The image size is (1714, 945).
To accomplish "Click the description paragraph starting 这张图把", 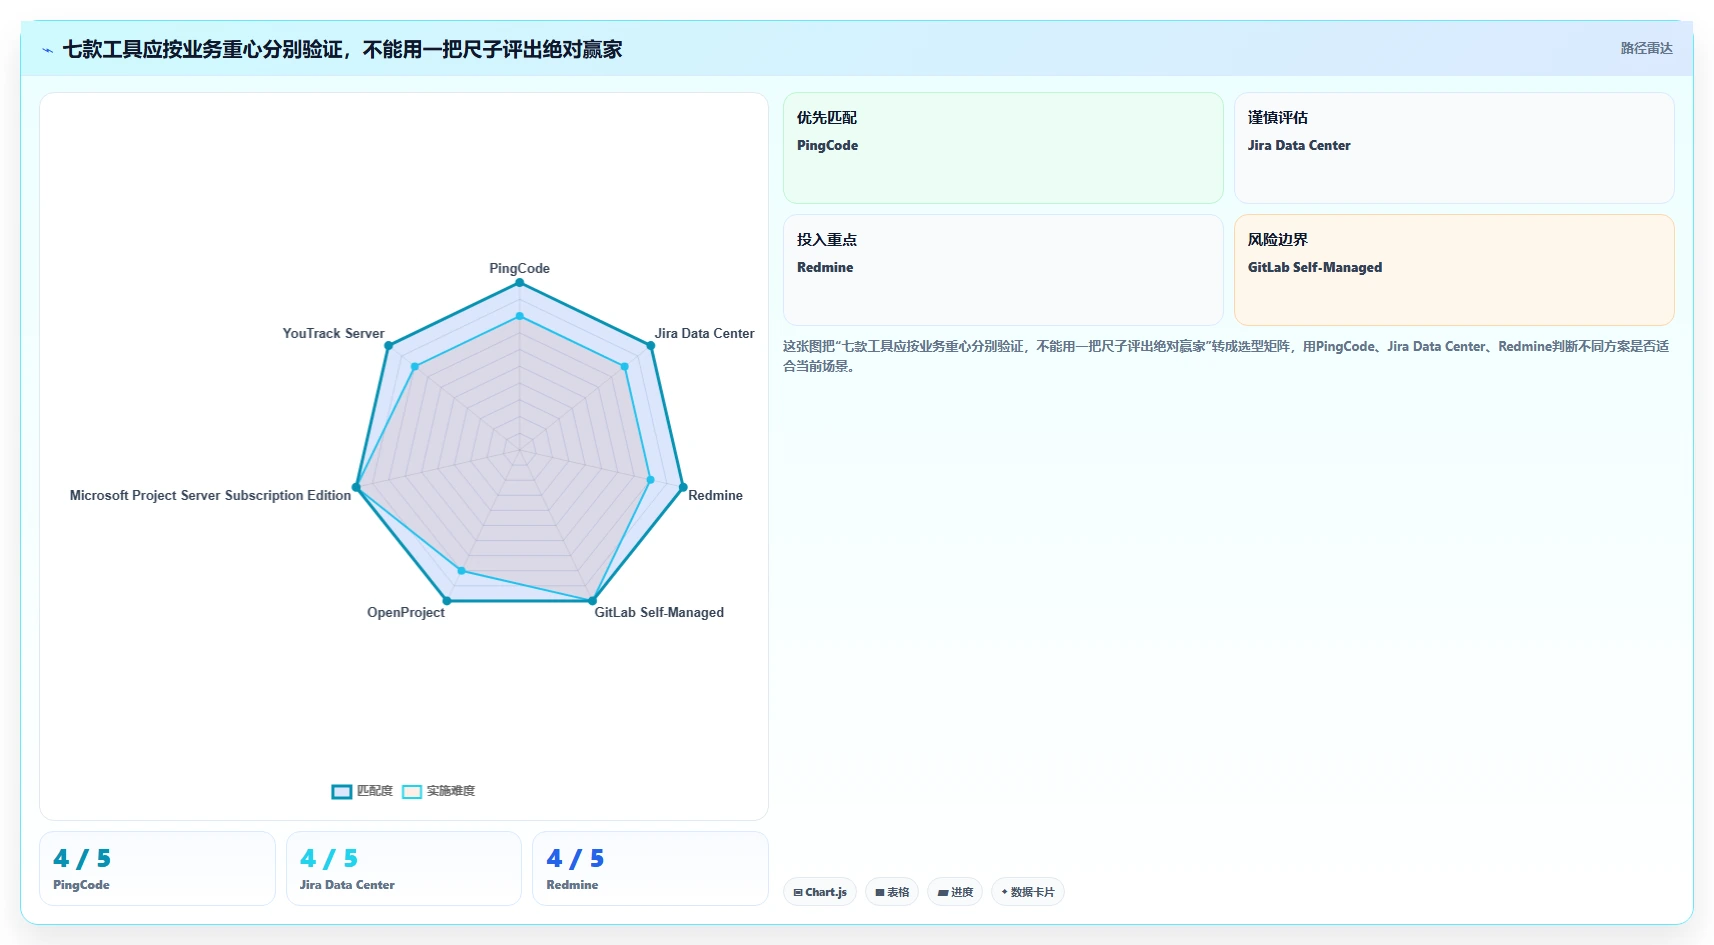I will coord(1226,356).
